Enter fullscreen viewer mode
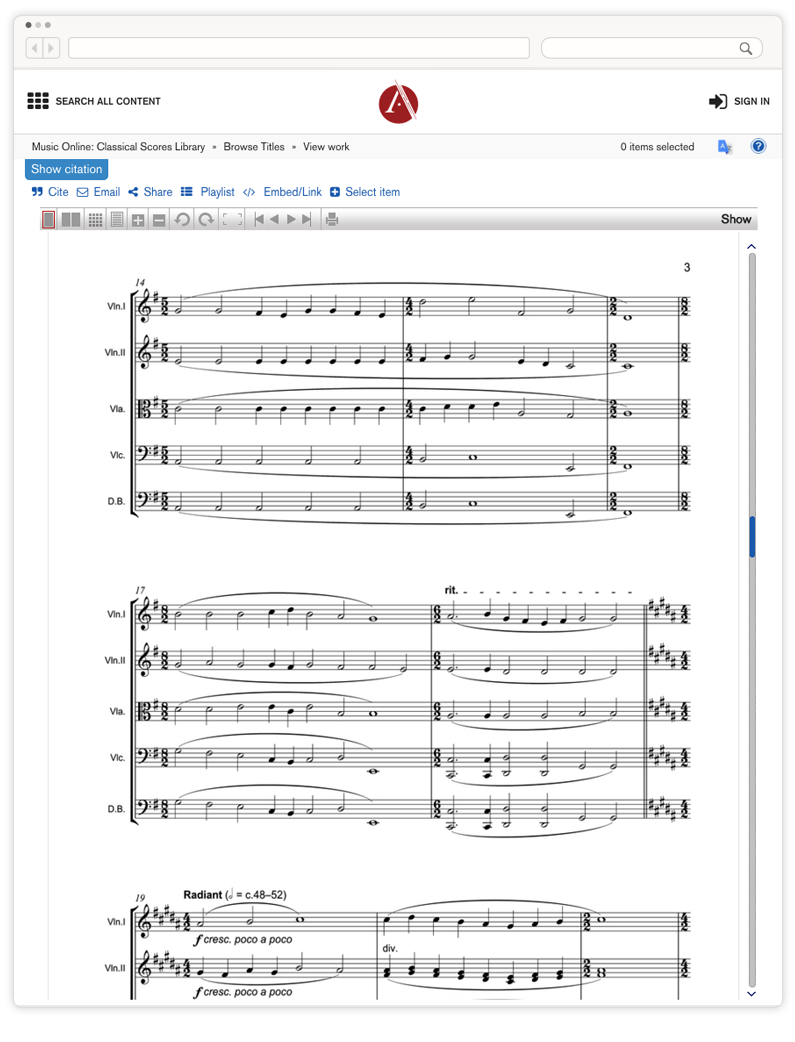The height and width of the screenshot is (1042, 795). coord(233,220)
